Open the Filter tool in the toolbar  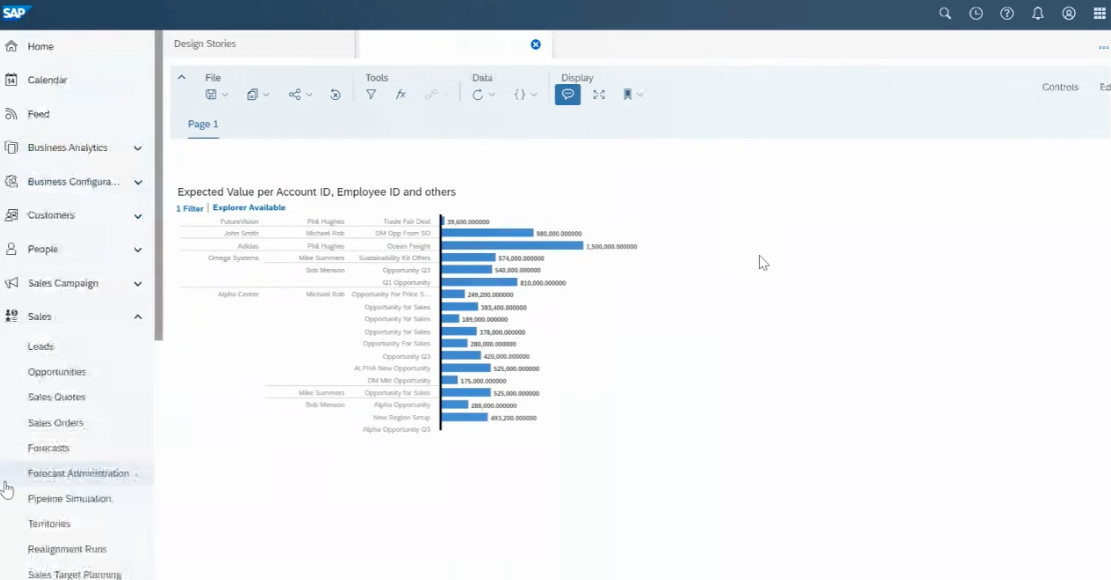371,93
